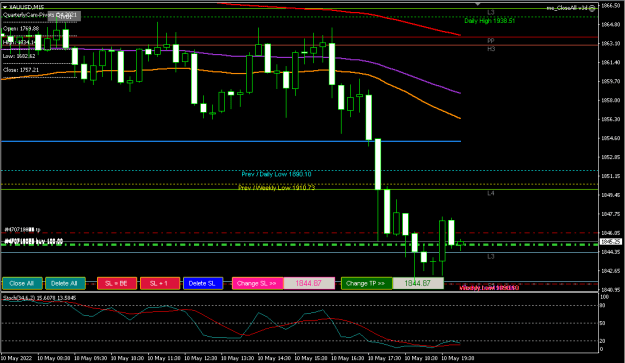625x363 pixels.
Task: Click the SL = BE button
Action: coord(117,283)
